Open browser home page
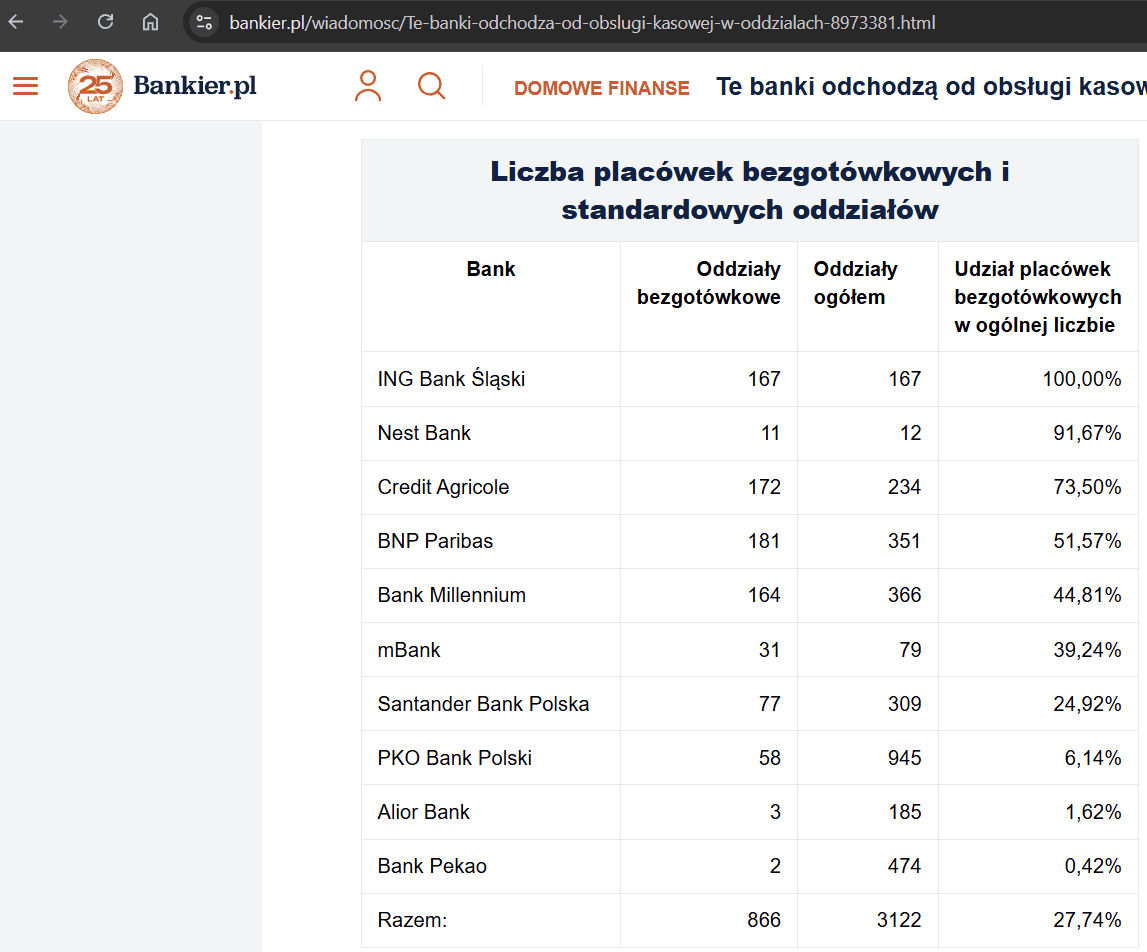The image size is (1147, 952). [148, 20]
